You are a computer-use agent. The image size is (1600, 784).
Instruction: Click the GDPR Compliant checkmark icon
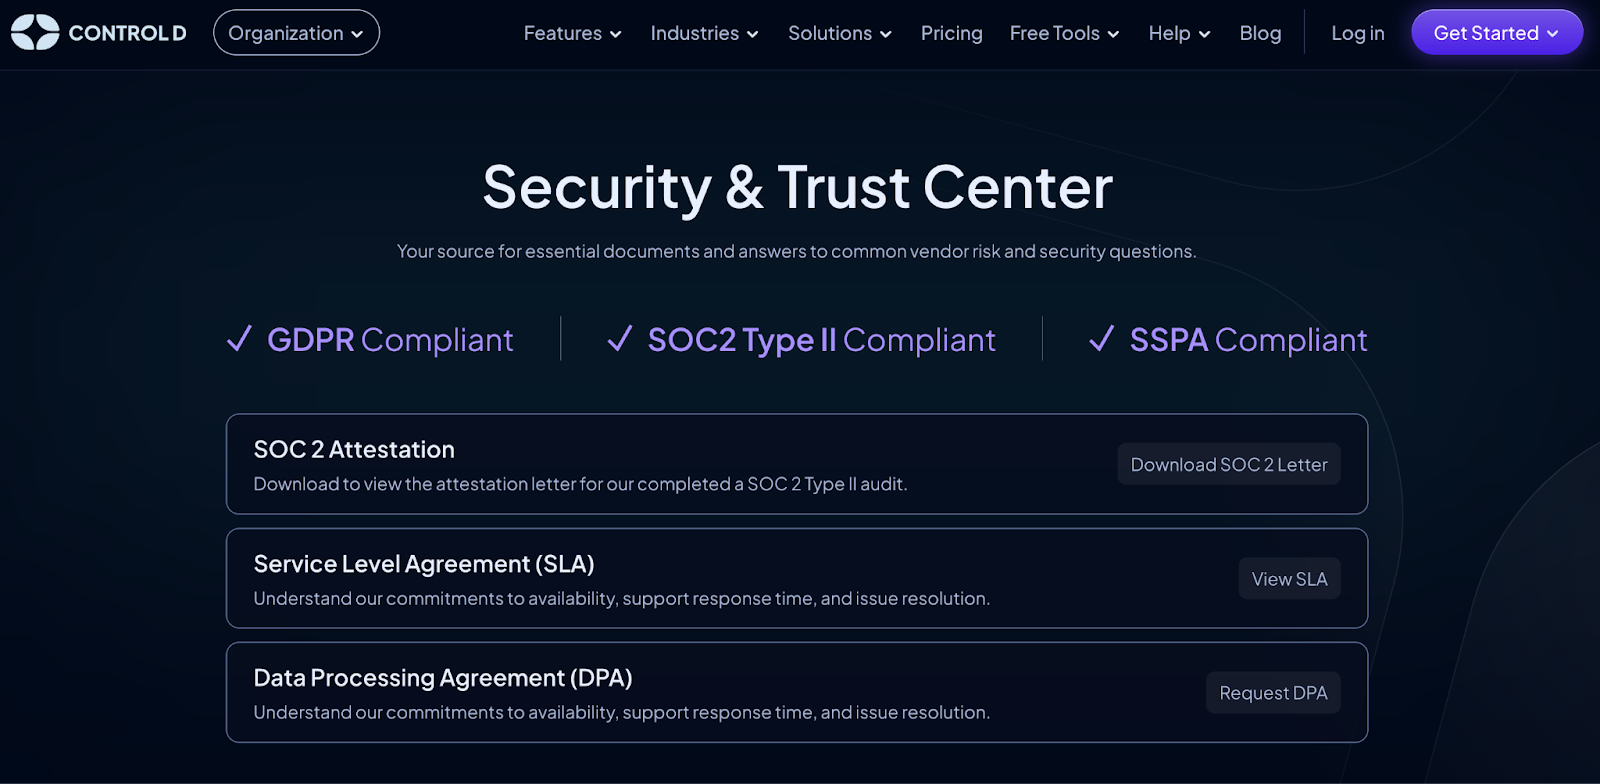(239, 339)
